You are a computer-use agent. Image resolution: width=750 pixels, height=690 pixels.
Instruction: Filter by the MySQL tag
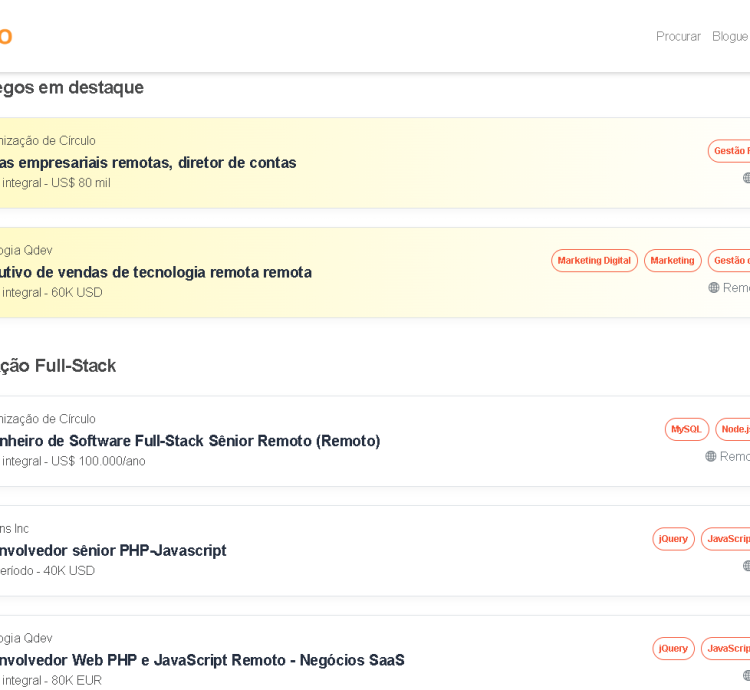(687, 429)
